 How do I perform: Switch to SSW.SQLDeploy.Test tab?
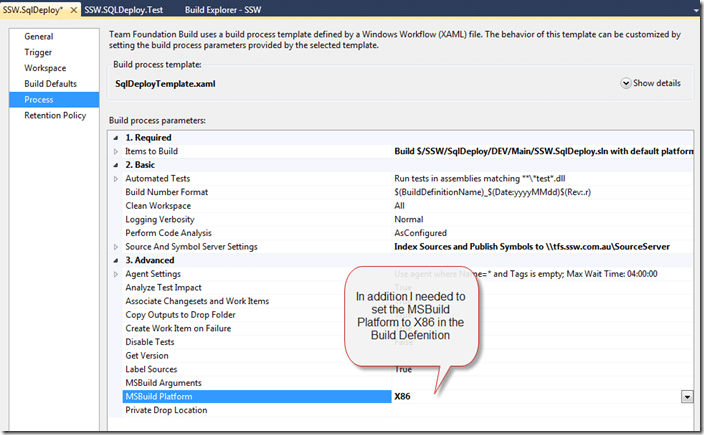(123, 9)
